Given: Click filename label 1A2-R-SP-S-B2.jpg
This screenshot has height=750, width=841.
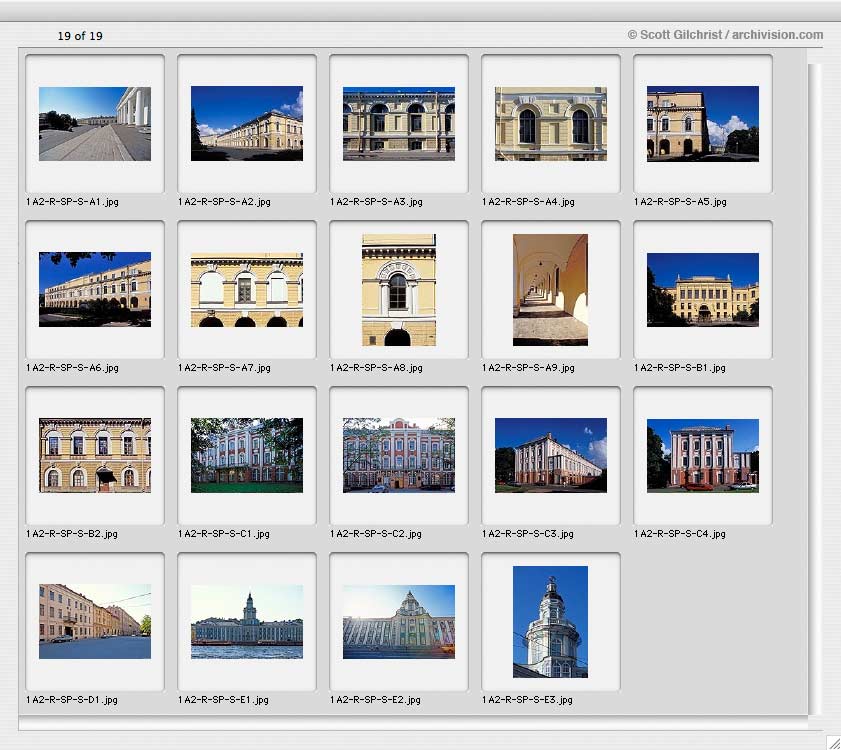Looking at the screenshot, I should [72, 534].
